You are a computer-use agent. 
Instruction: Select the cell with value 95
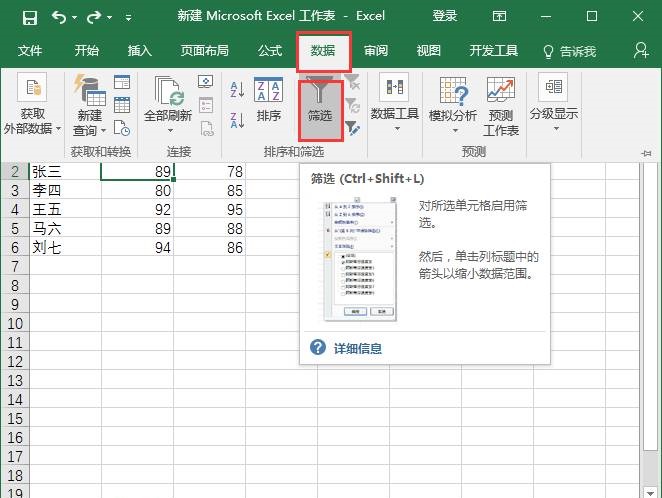click(209, 209)
